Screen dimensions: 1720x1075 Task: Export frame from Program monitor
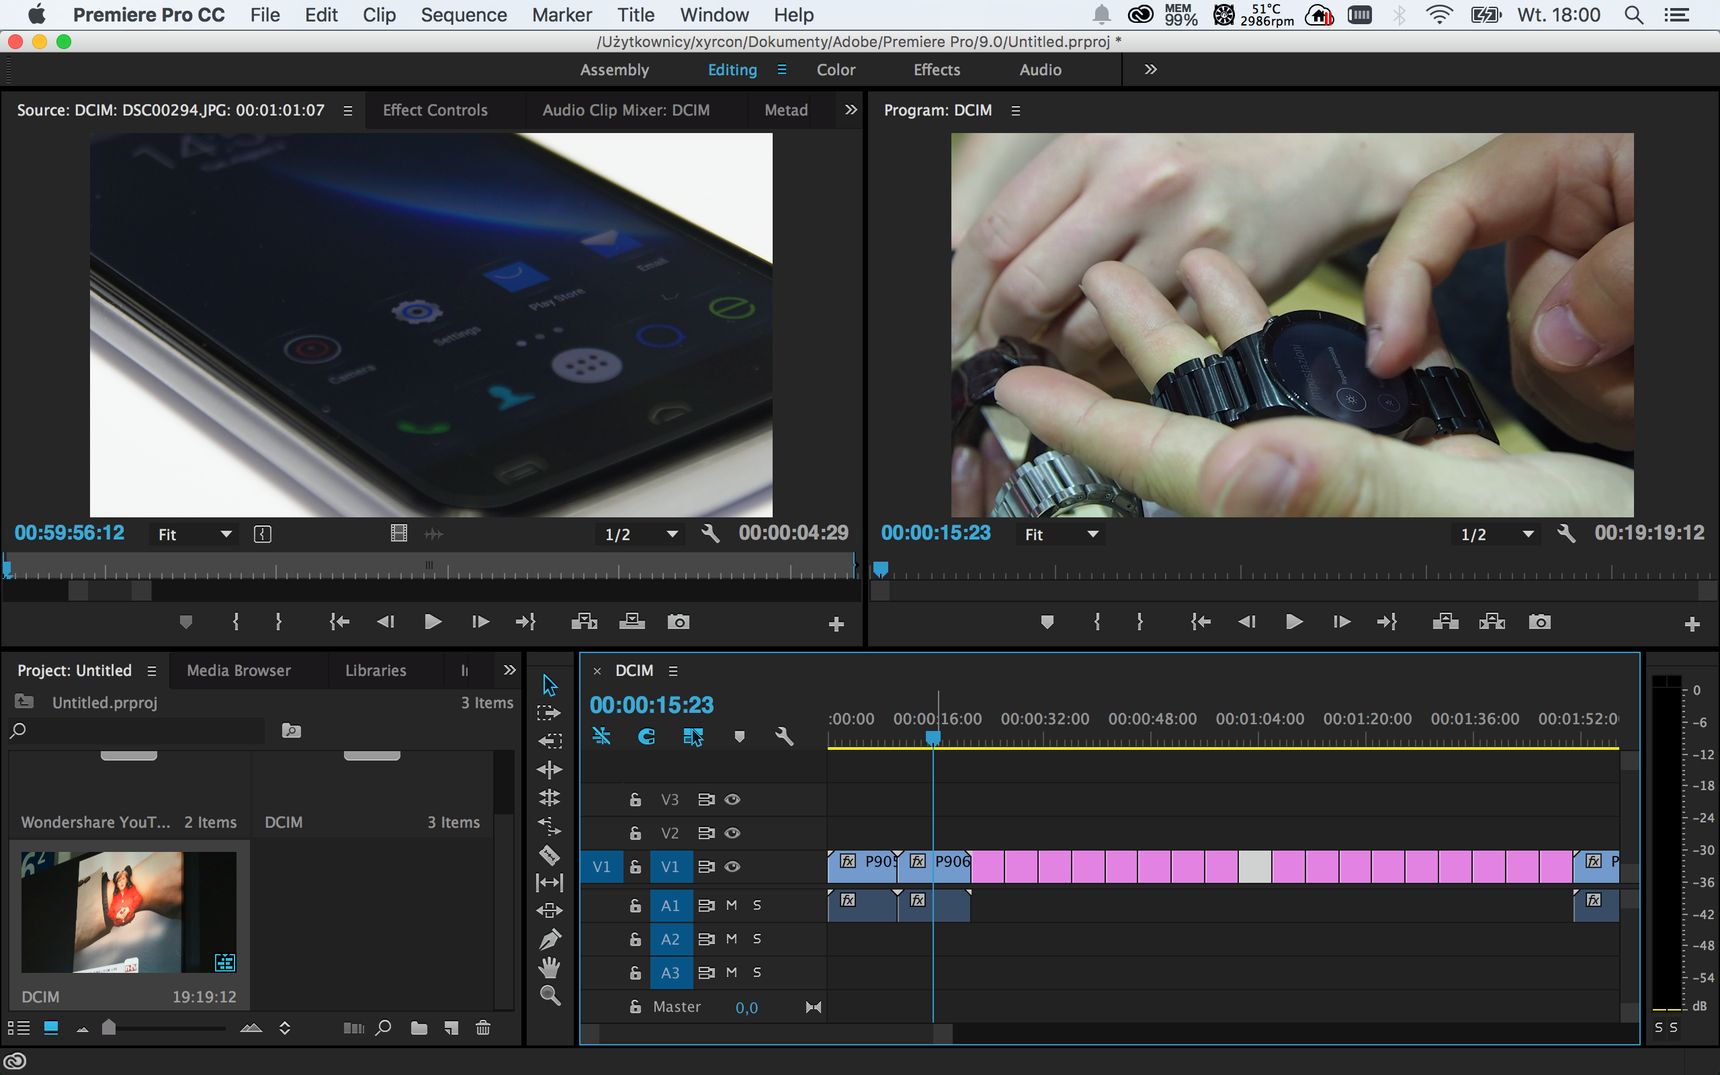(x=1540, y=622)
